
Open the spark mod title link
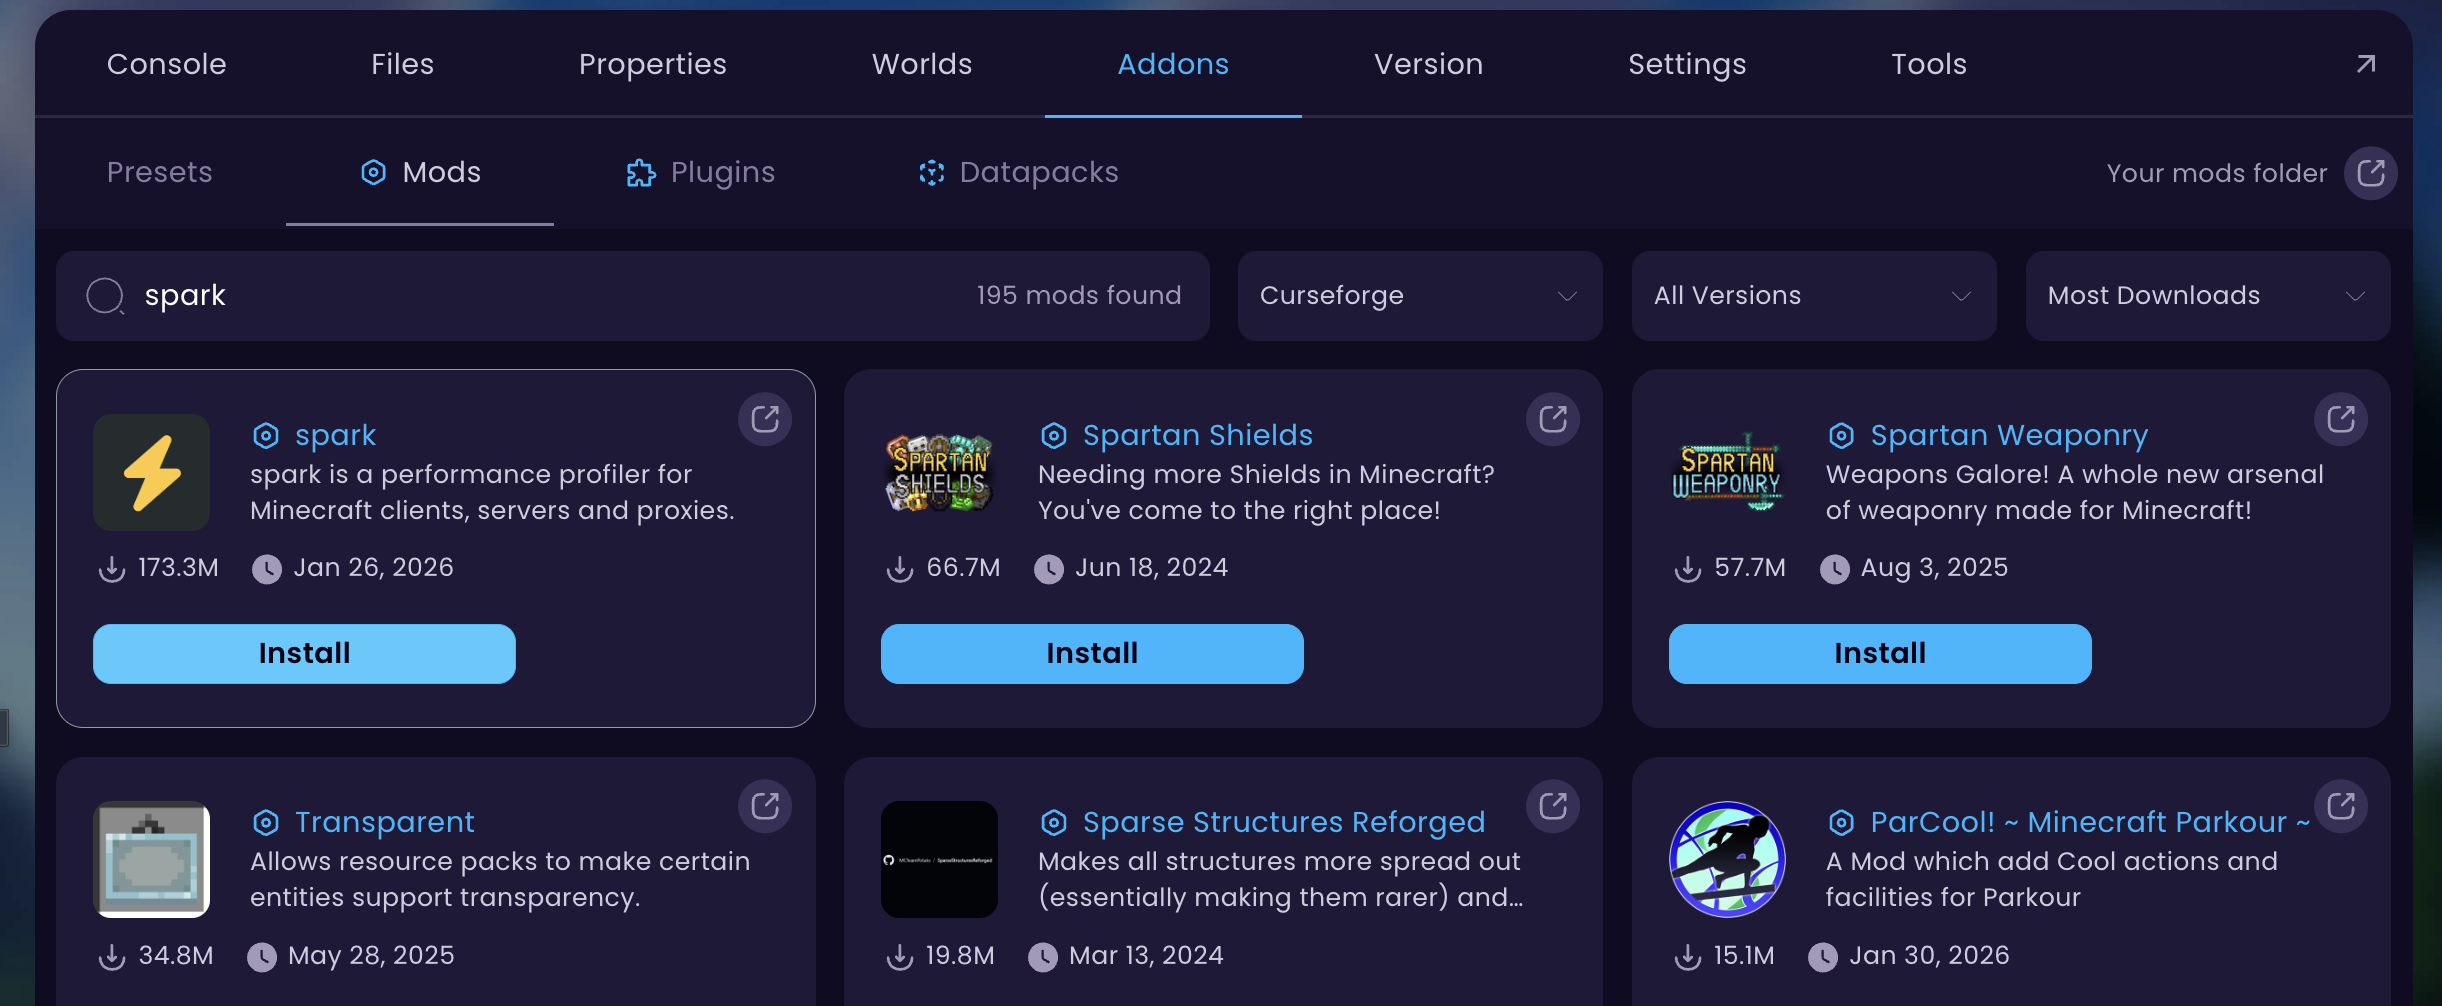click(x=335, y=435)
